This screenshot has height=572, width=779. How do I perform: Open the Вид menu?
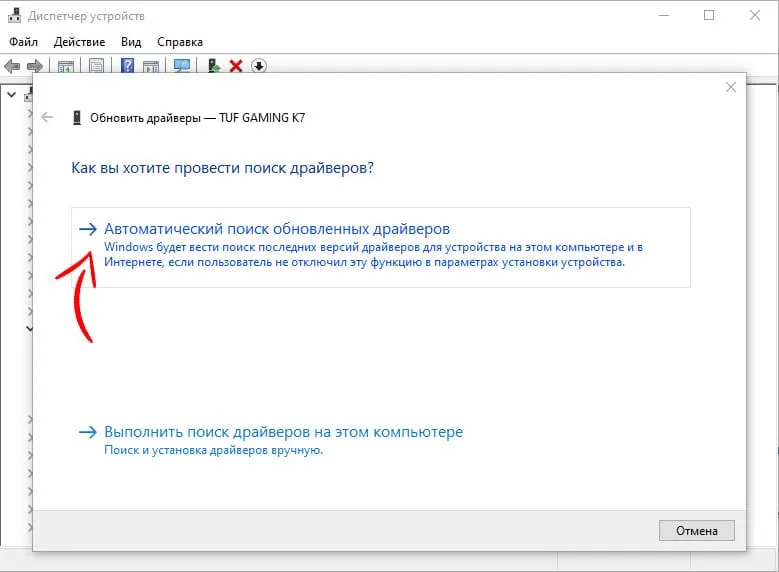coord(131,42)
